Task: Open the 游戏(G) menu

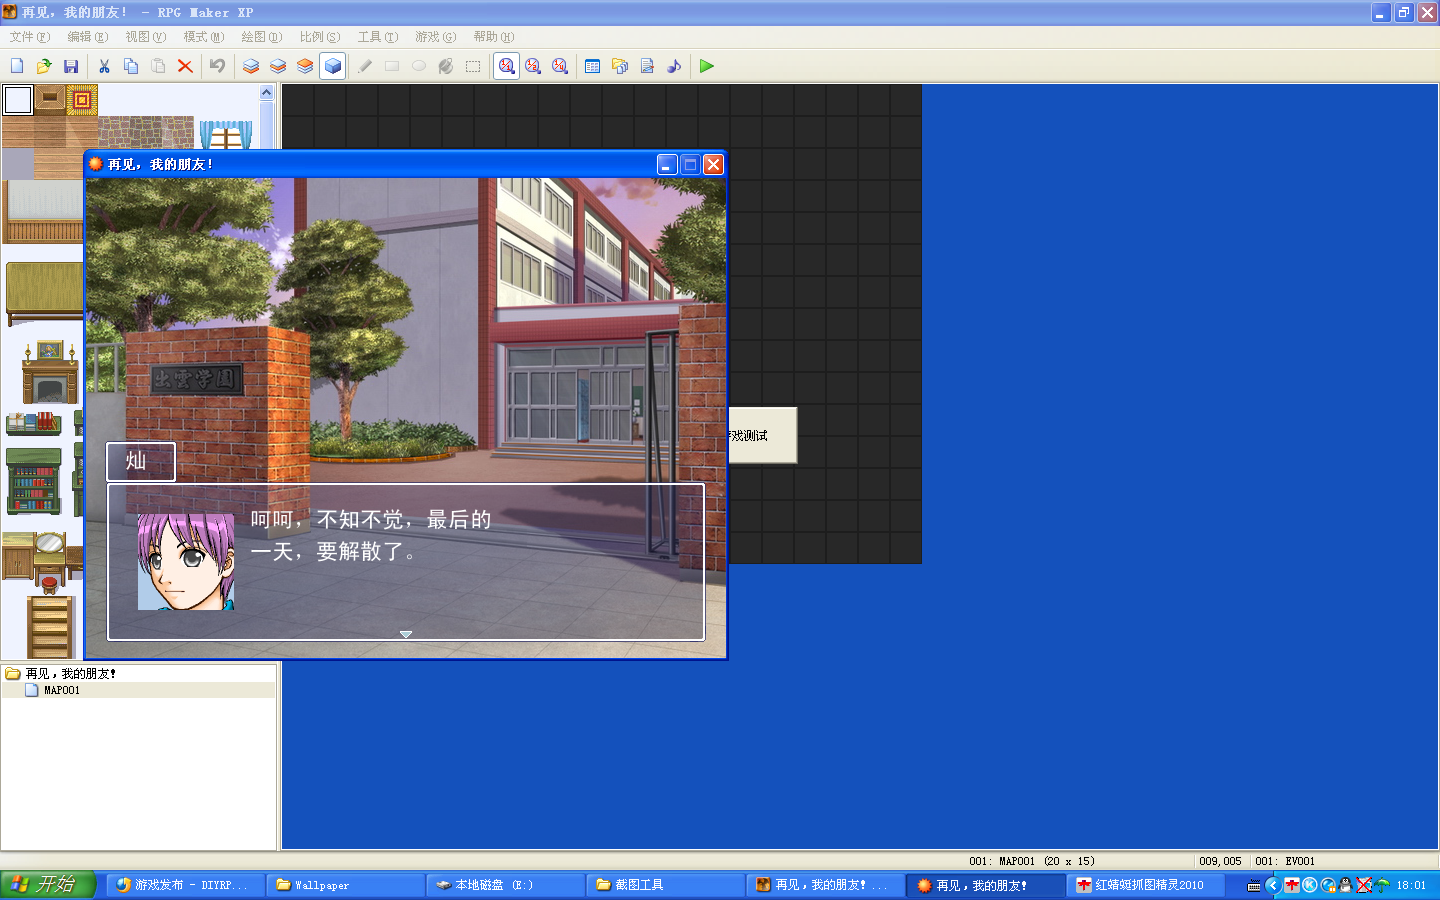Action: pyautogui.click(x=436, y=37)
